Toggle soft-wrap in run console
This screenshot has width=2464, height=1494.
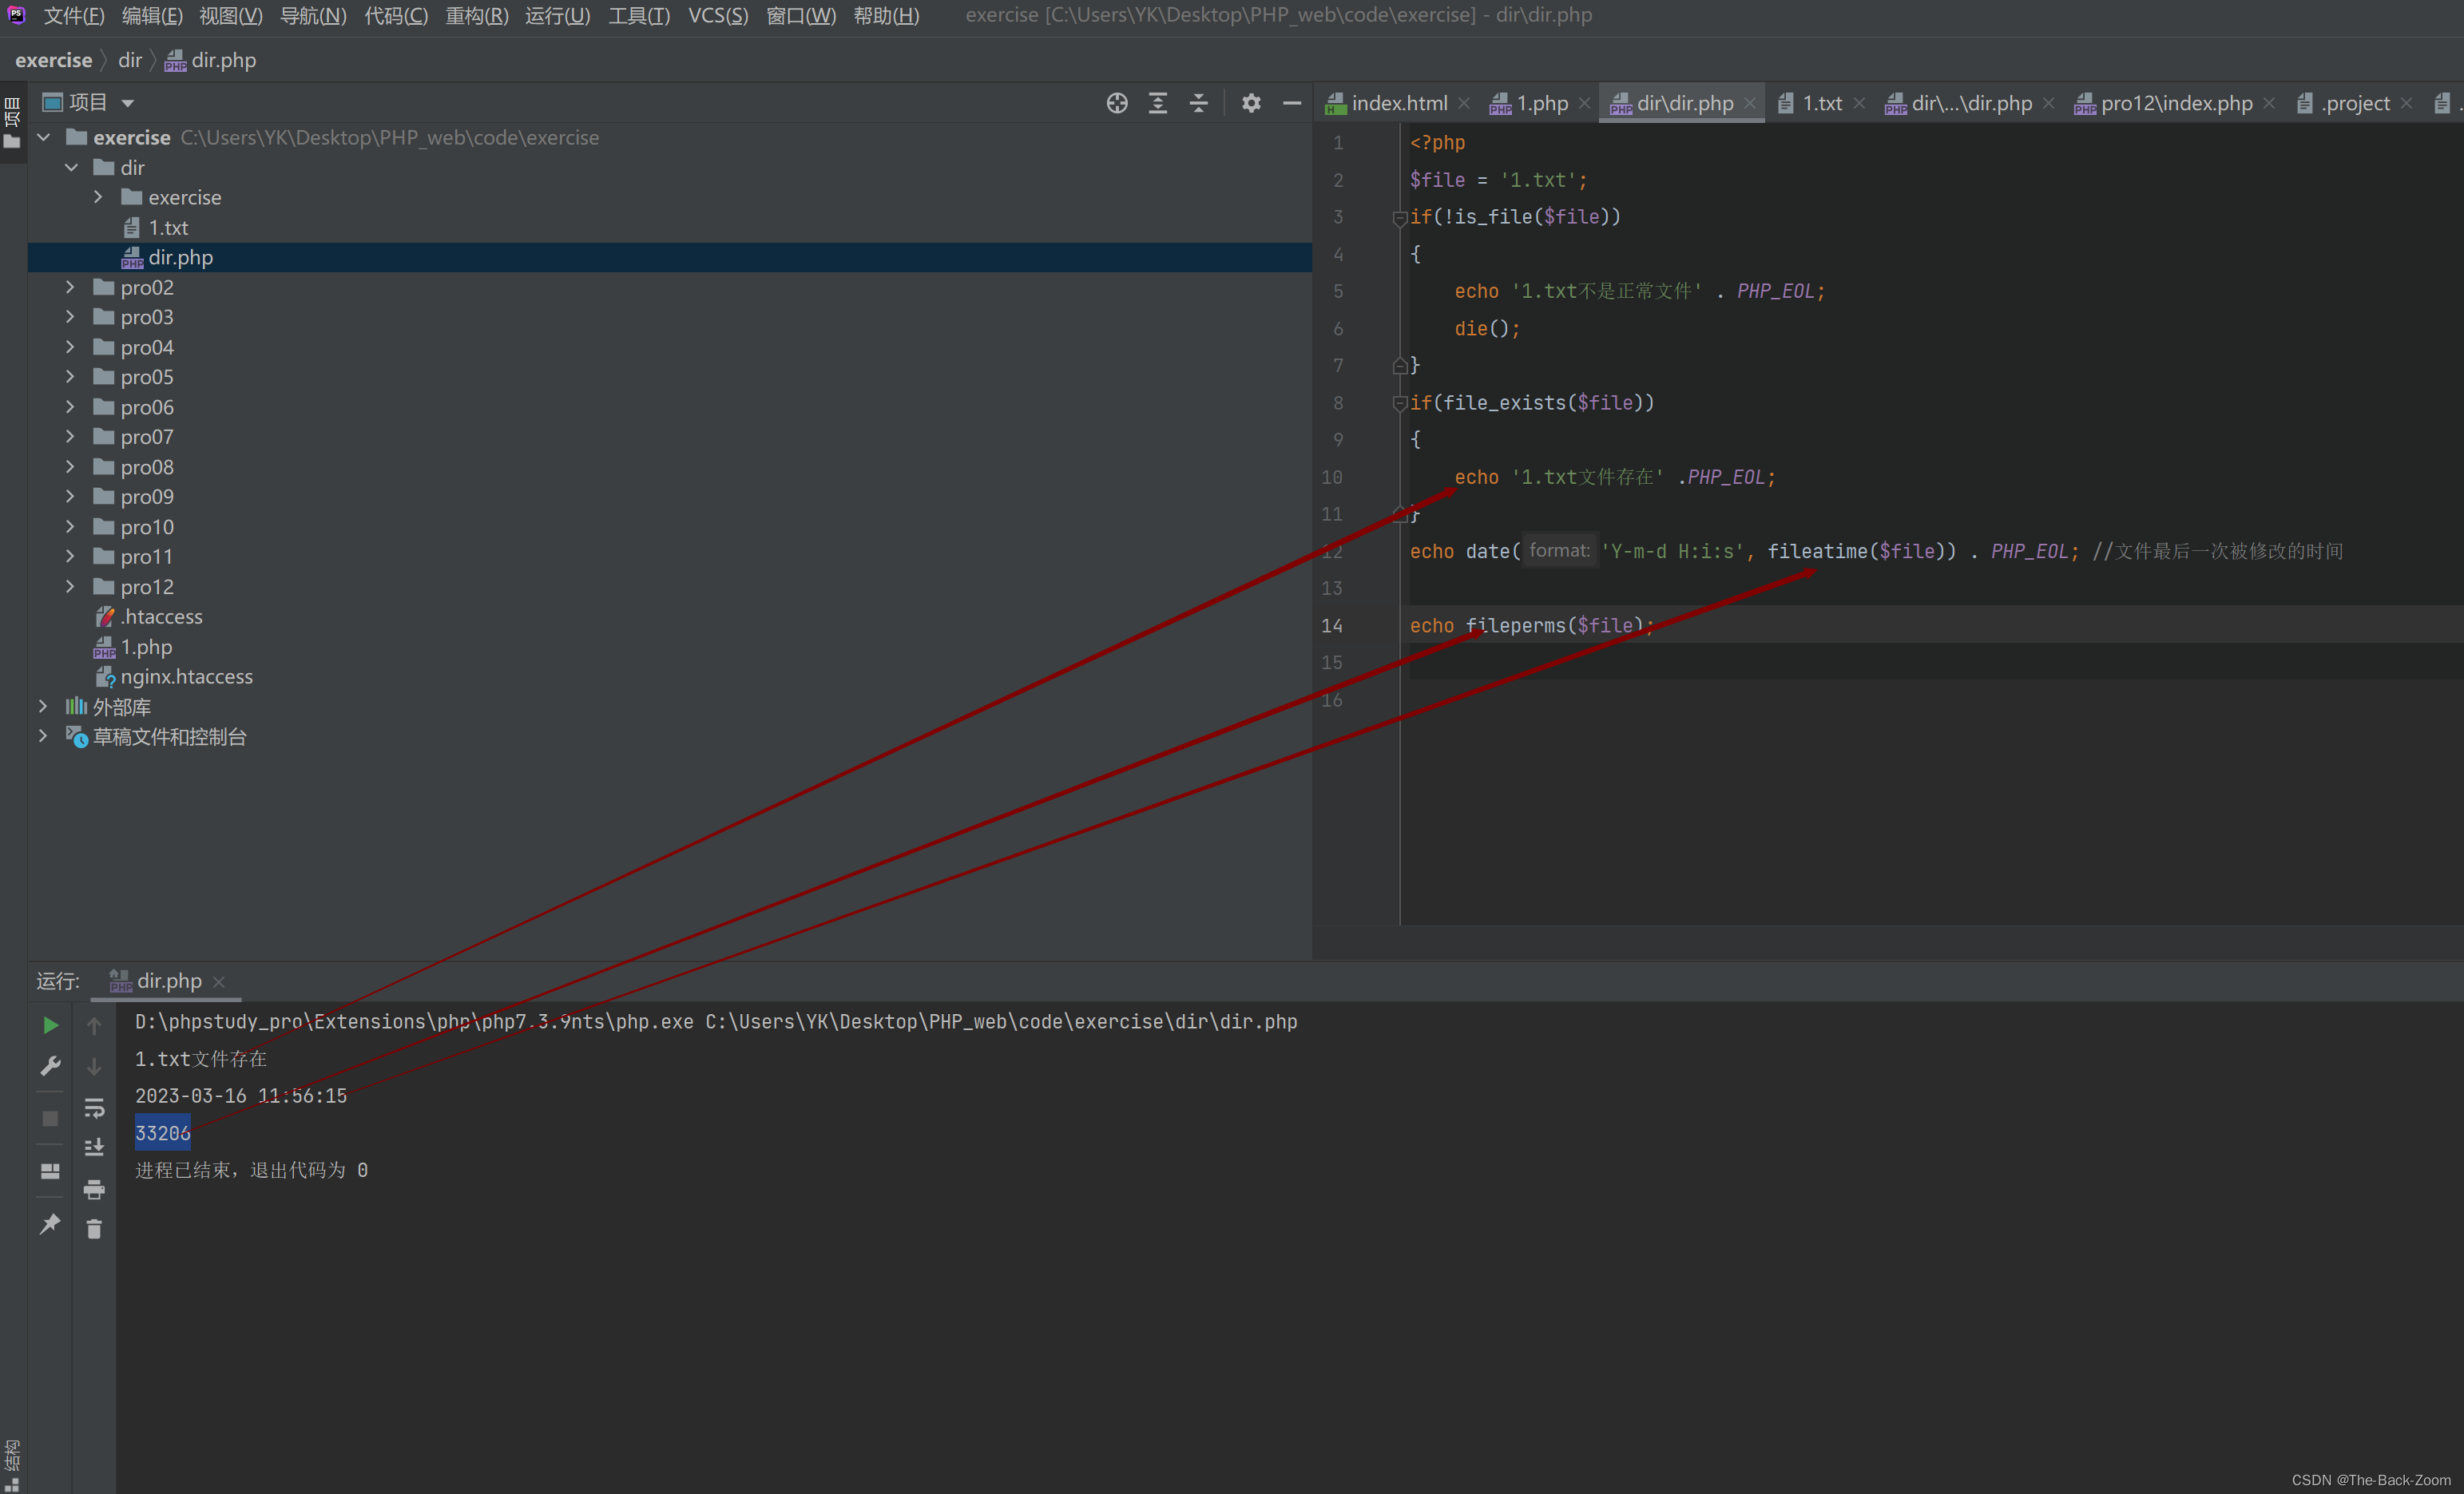click(x=94, y=1108)
